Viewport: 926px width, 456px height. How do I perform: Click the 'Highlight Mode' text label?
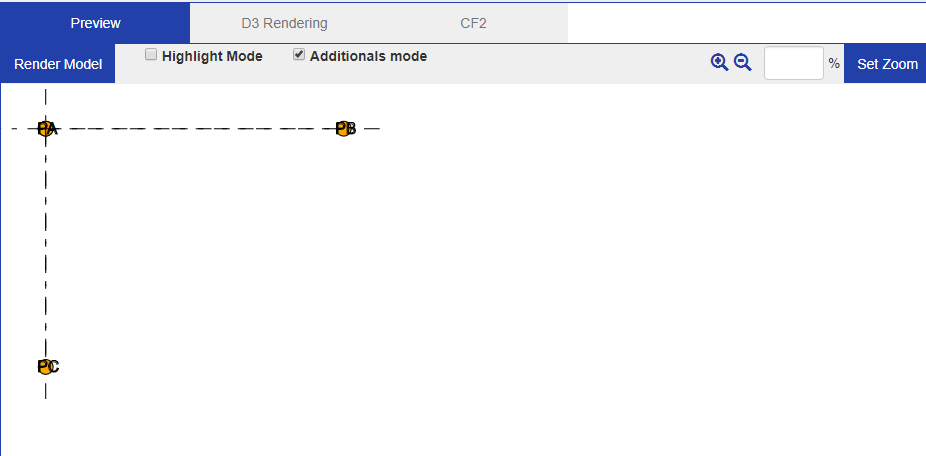click(212, 57)
